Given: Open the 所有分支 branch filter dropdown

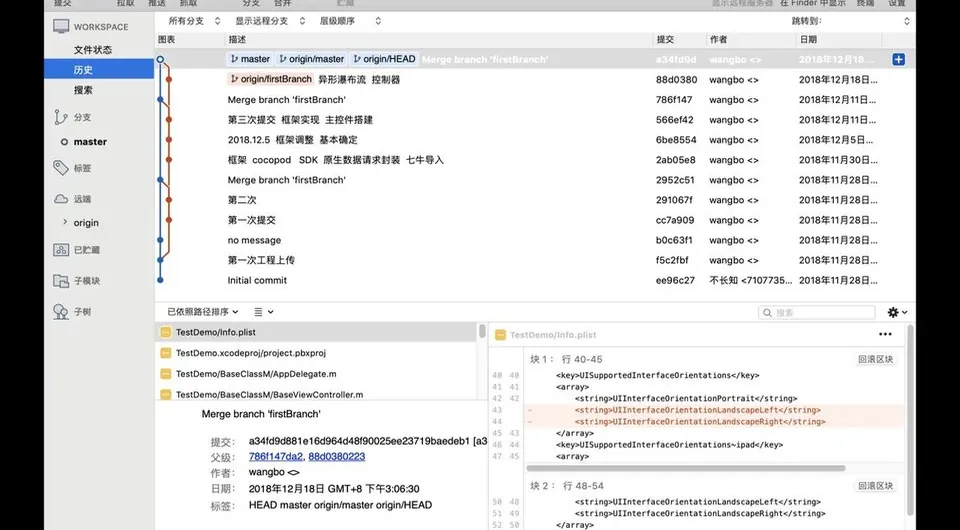Looking at the screenshot, I should point(194,21).
